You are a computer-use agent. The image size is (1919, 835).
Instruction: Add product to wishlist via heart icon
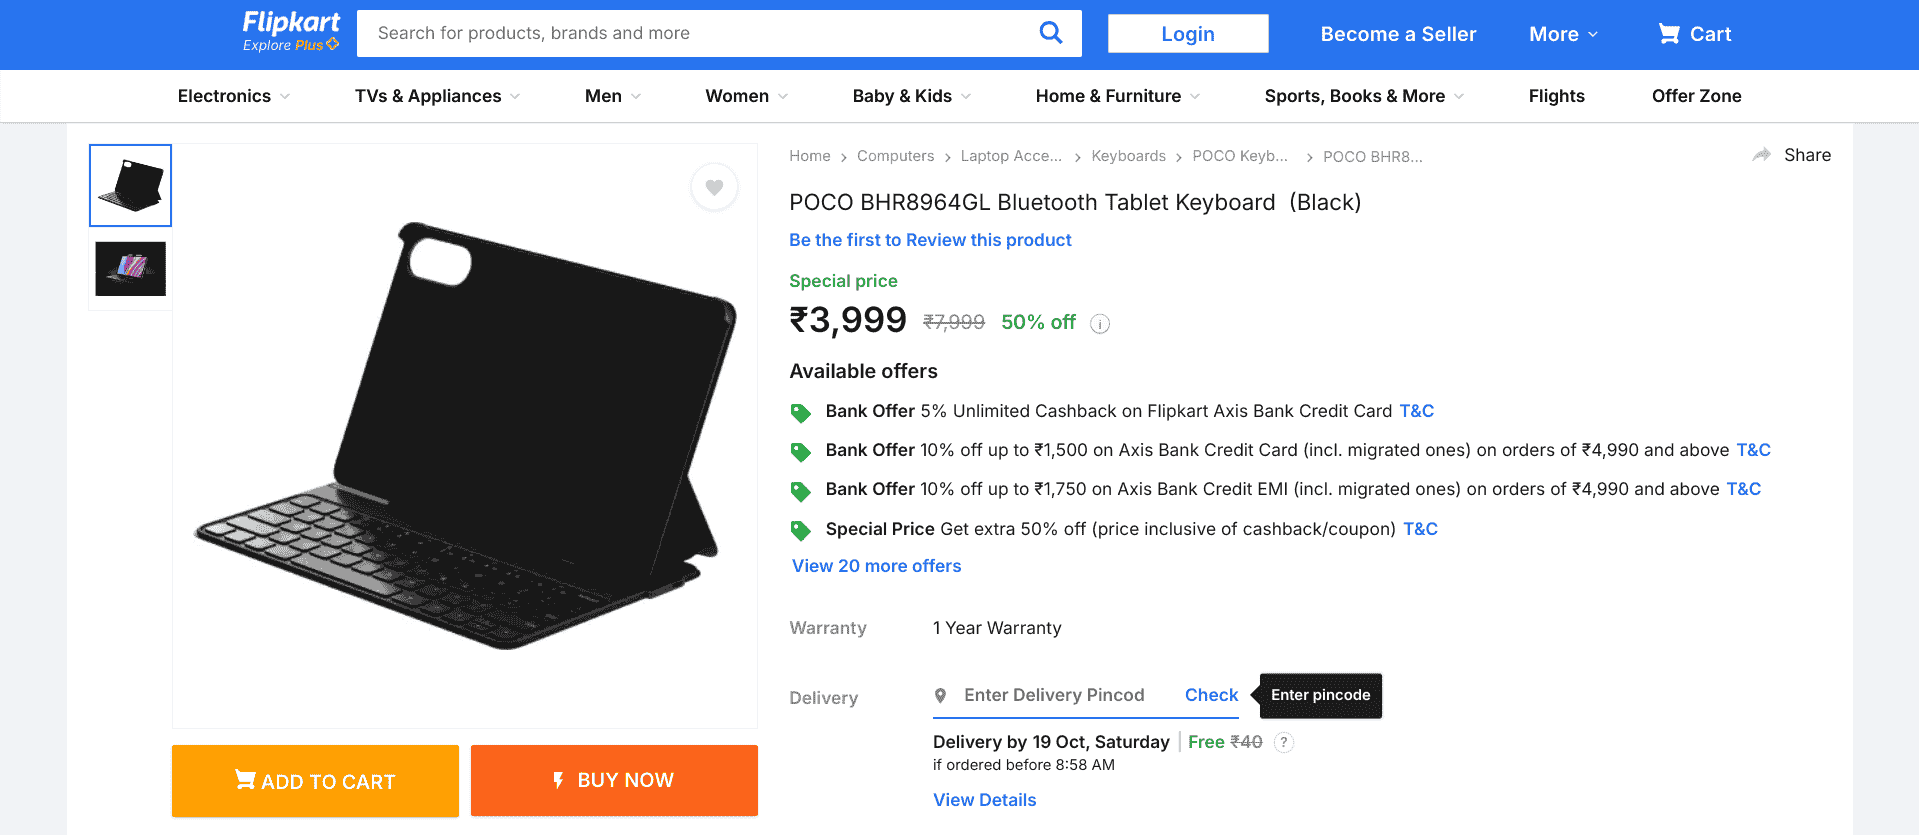click(714, 187)
